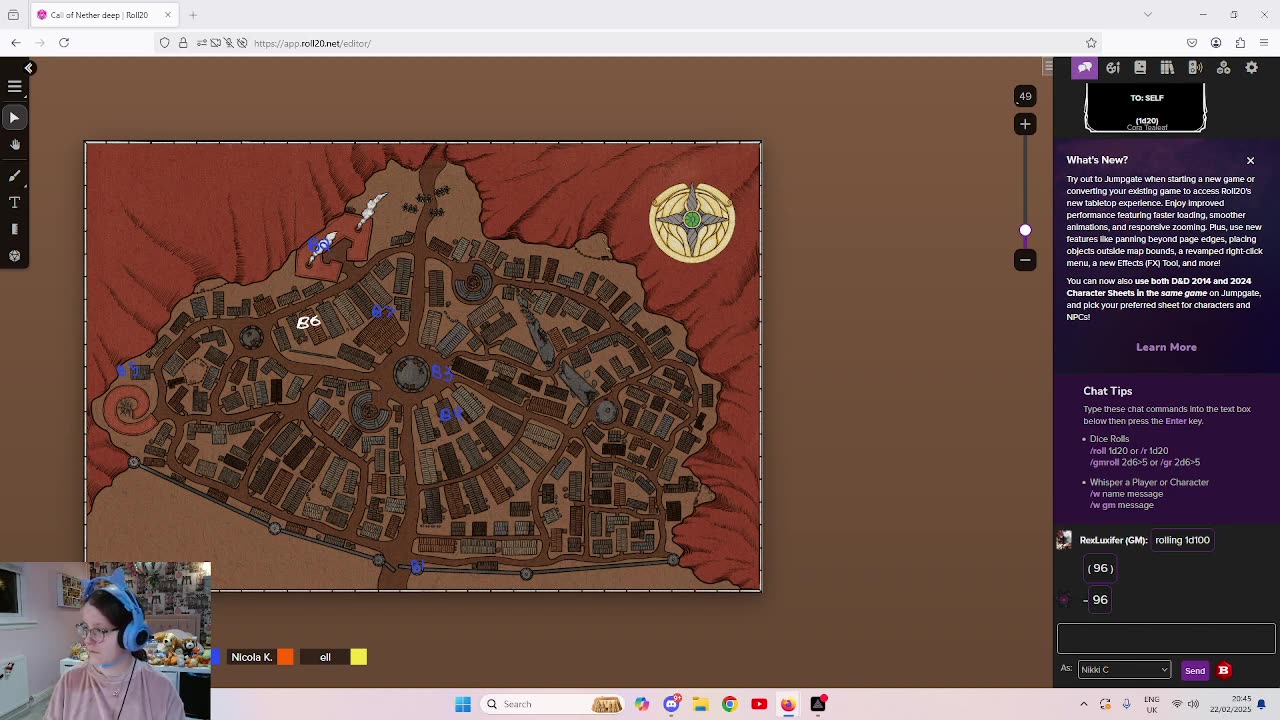Open YouTube app from the taskbar
Image resolution: width=1280 pixels, height=720 pixels.
[759, 704]
